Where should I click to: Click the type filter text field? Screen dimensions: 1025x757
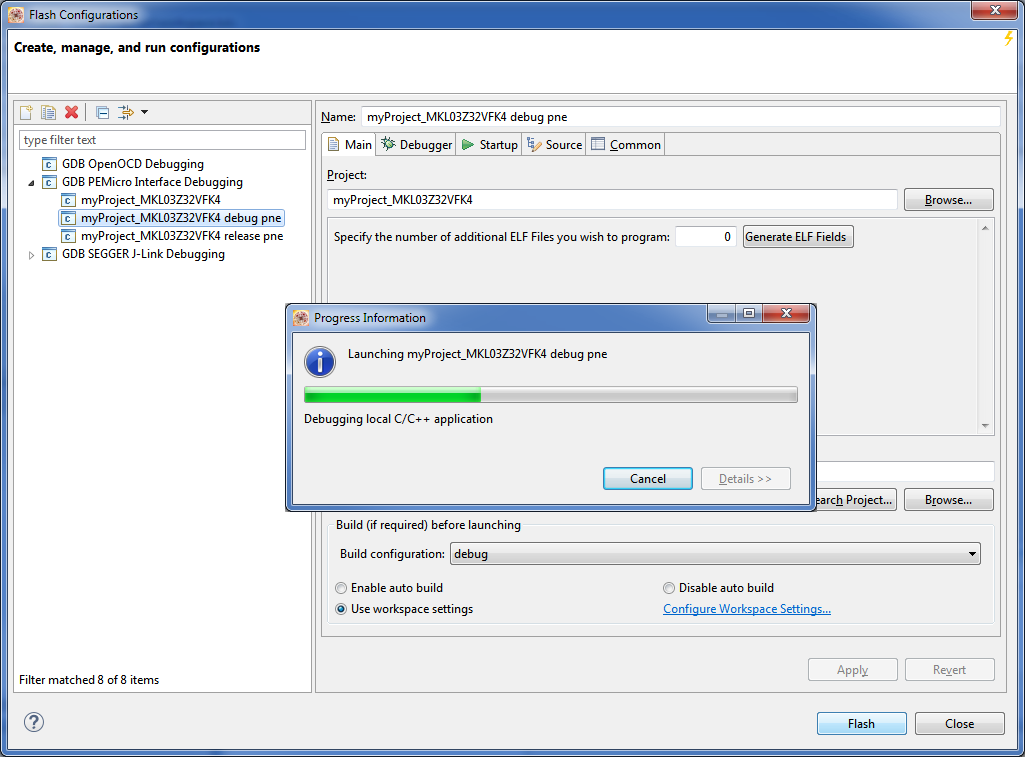click(x=162, y=140)
